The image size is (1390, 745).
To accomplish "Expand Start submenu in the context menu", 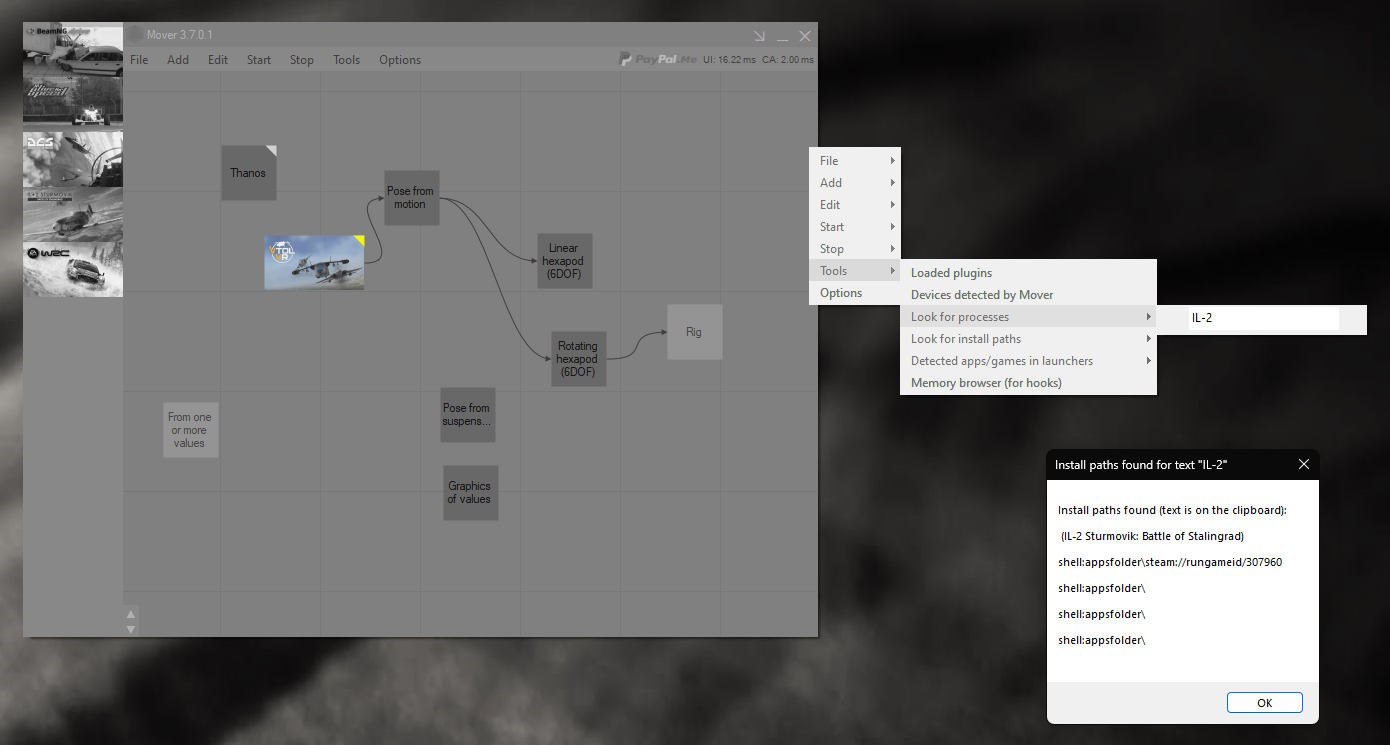I will (855, 227).
